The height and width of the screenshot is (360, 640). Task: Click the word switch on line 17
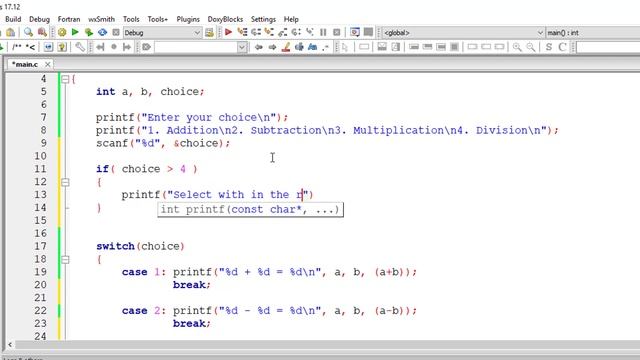click(116, 246)
